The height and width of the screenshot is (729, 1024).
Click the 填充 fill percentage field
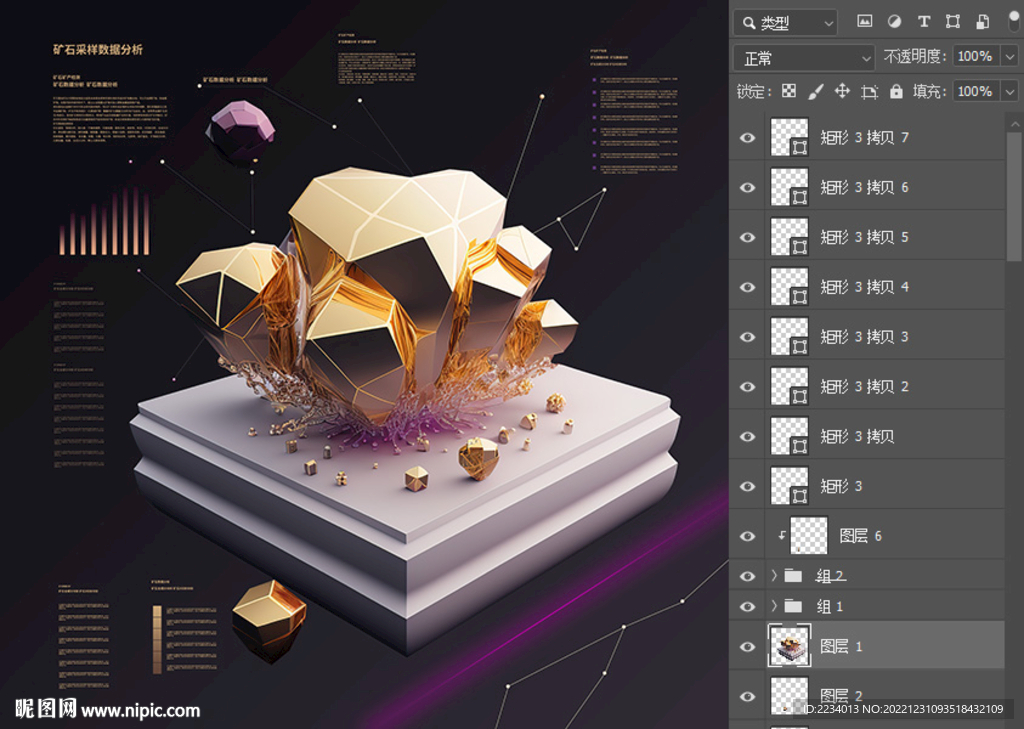pos(975,91)
